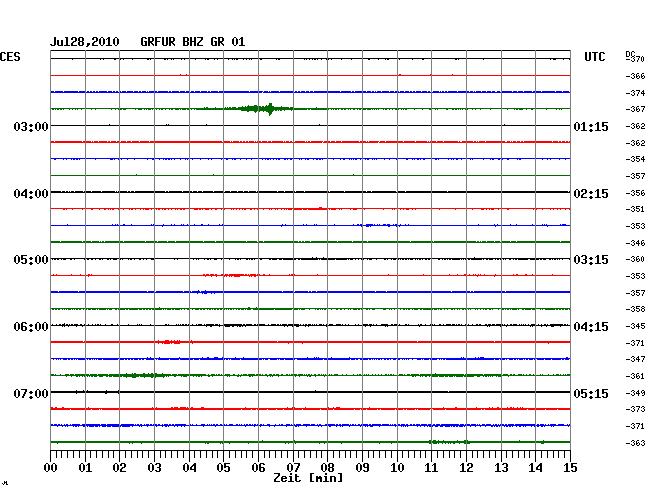Click the DC offset value -358
650x494 pixels.
(635, 309)
